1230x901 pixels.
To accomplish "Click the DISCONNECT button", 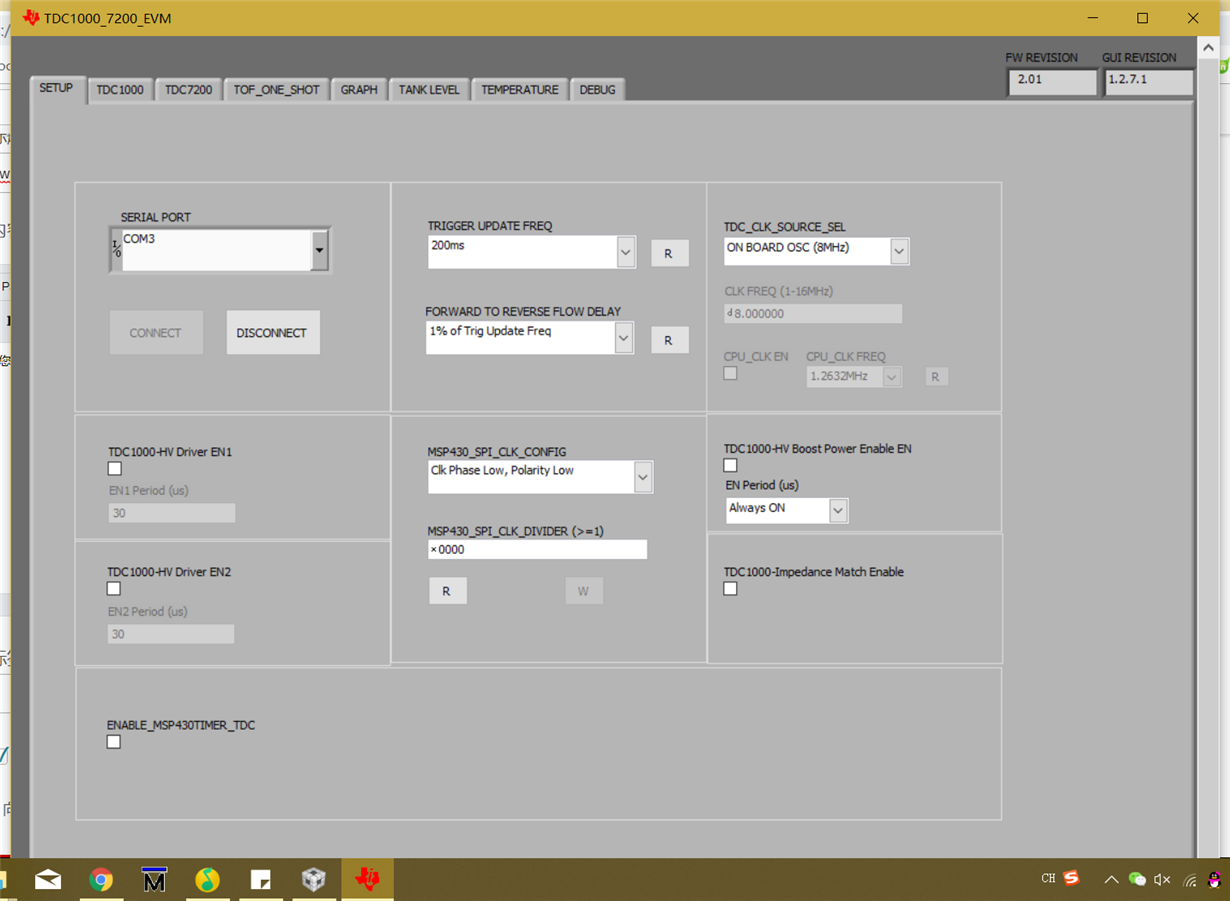I will click(x=273, y=333).
